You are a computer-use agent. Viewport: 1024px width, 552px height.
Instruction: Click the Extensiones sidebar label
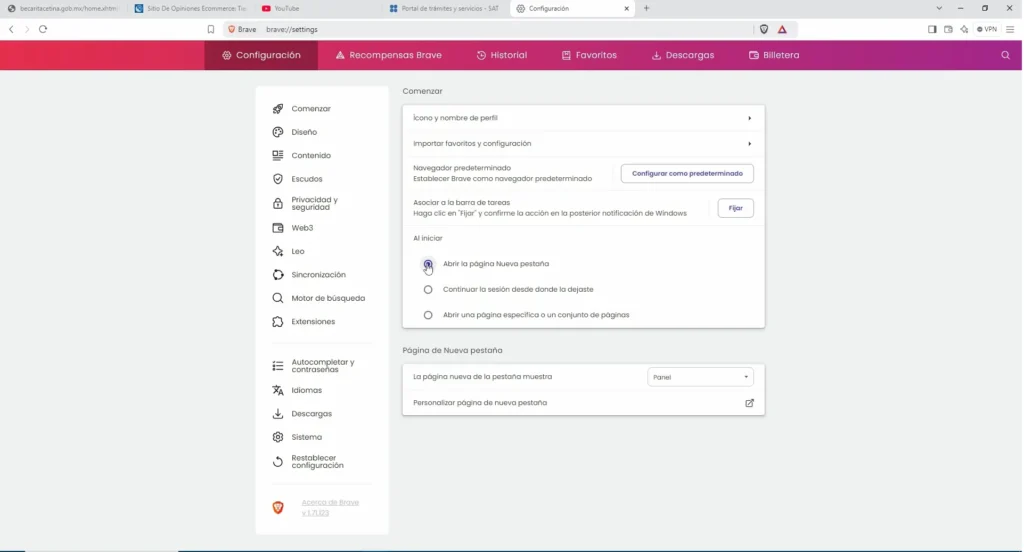[x=313, y=322]
